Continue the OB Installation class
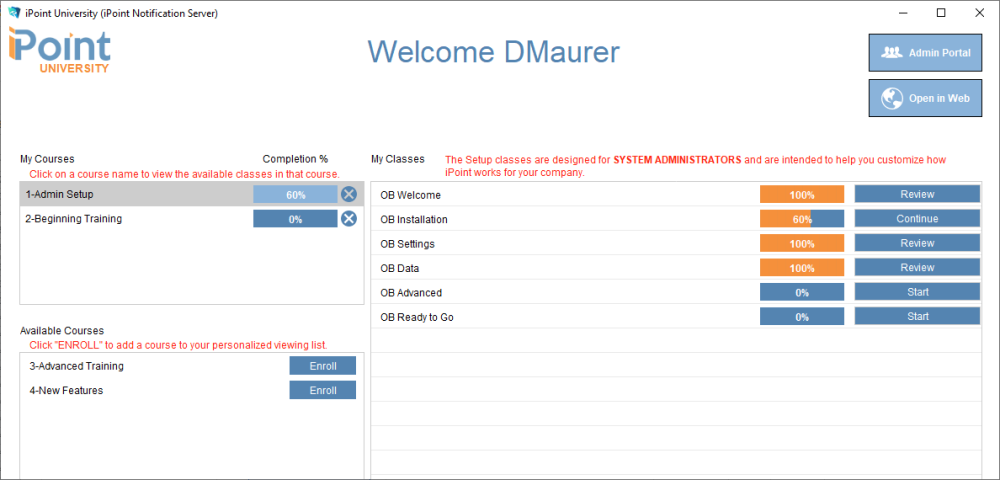The image size is (1000, 480). pyautogui.click(x=917, y=219)
